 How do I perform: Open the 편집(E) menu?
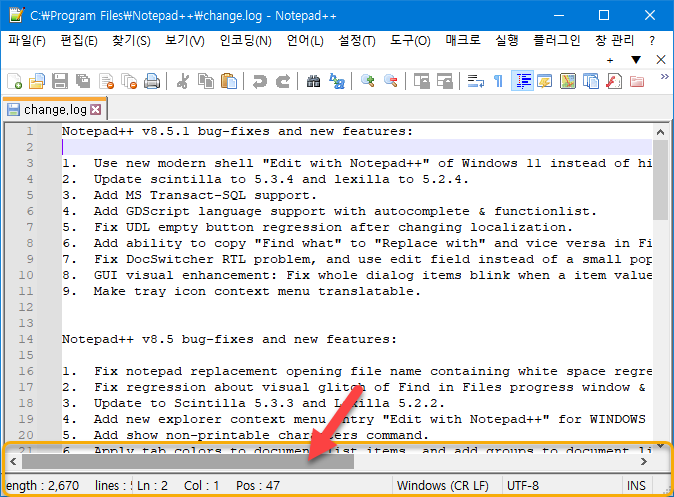[79, 41]
